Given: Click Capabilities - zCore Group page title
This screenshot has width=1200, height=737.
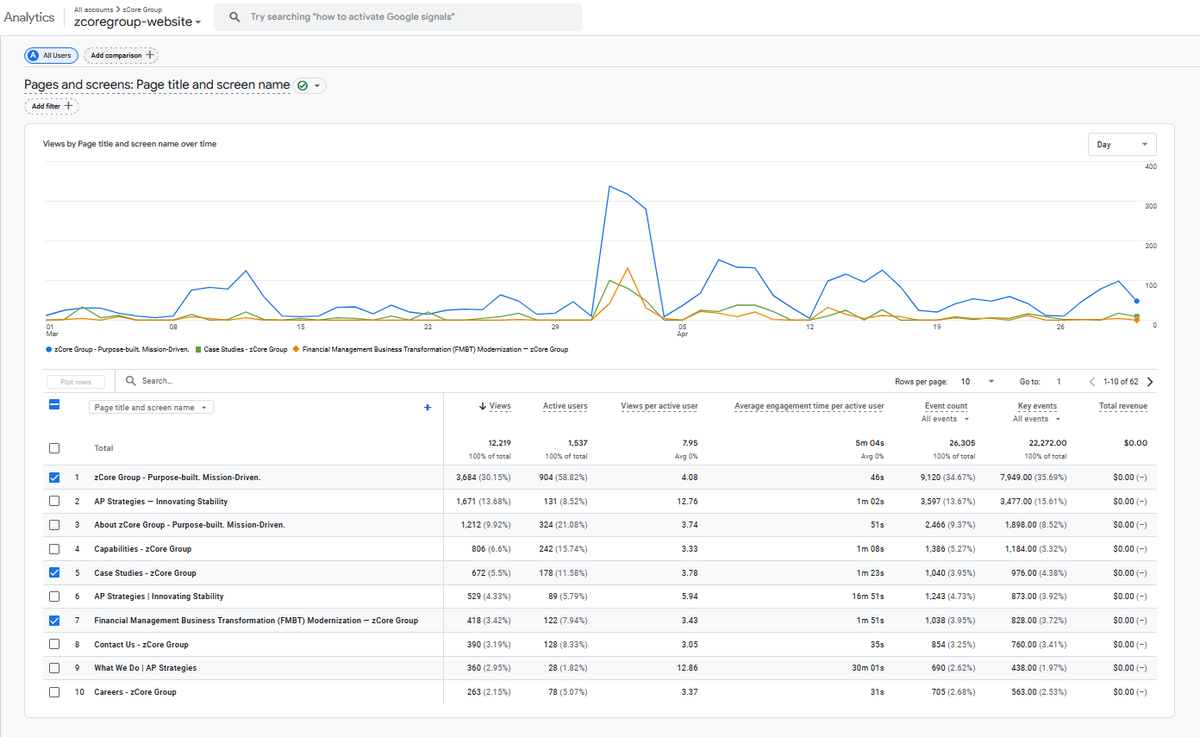Looking at the screenshot, I should pyautogui.click(x=143, y=549).
